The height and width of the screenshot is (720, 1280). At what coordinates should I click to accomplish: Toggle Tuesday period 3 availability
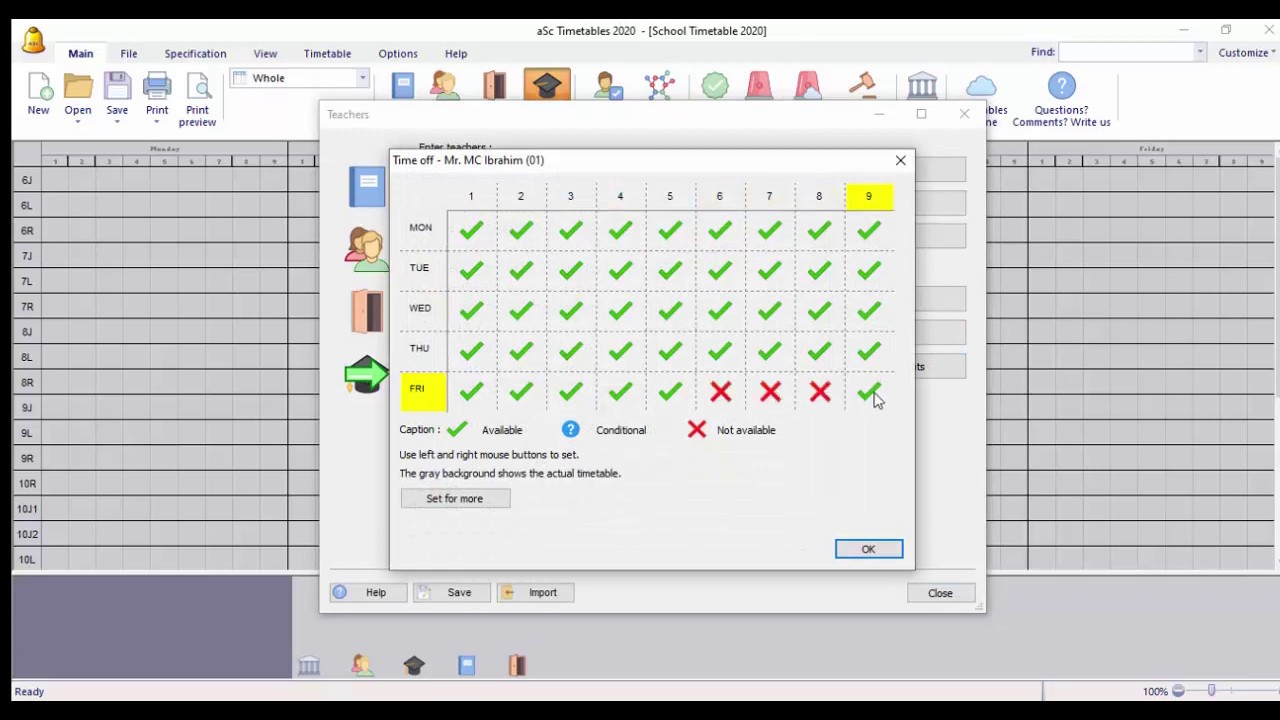pyautogui.click(x=570, y=271)
